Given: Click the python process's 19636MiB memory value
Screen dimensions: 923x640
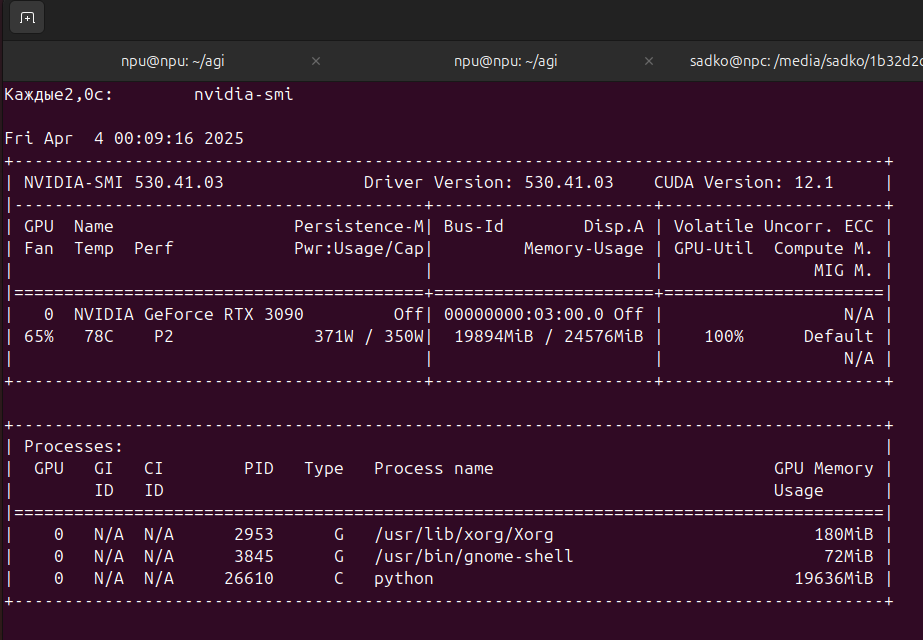Looking at the screenshot, I should (x=833, y=578).
